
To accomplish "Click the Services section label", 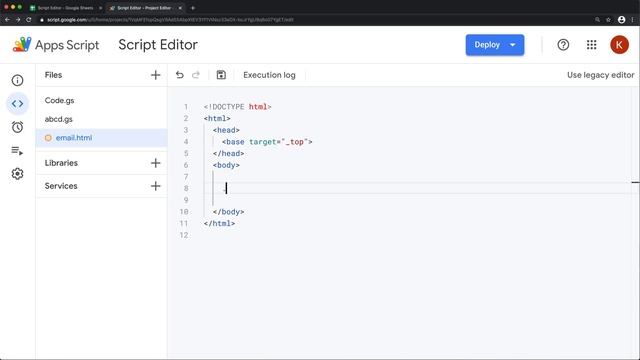I will click(61, 186).
